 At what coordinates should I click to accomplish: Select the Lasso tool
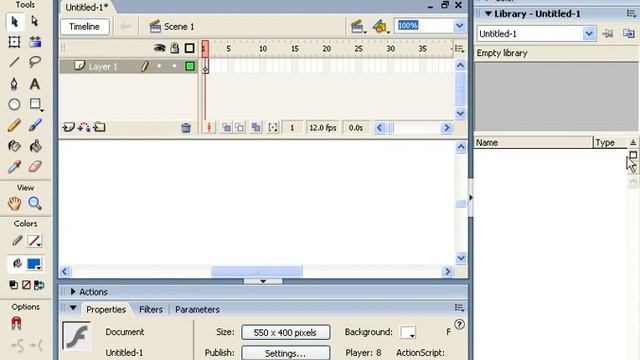35,62
